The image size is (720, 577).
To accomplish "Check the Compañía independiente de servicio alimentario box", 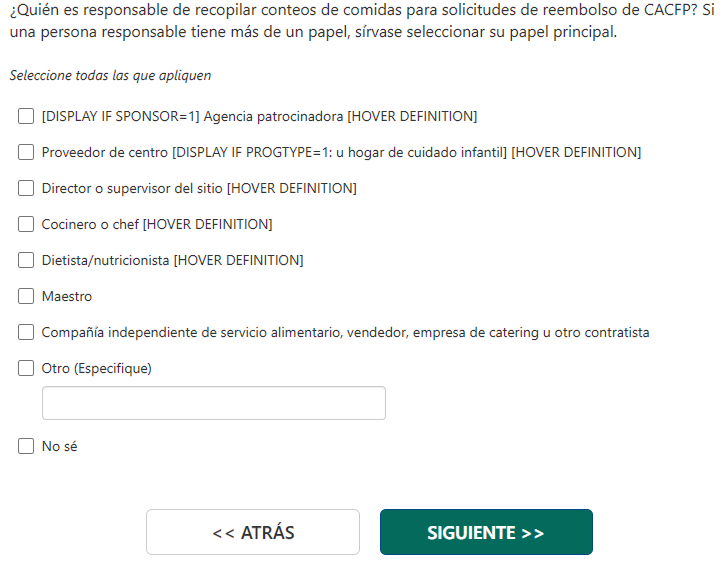I will [x=26, y=332].
